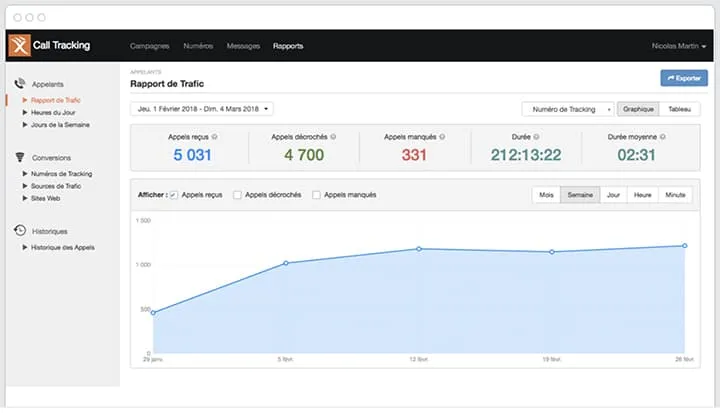The height and width of the screenshot is (413, 720).
Task: Open Rapport de Trafic in sidebar
Action: 56,100
